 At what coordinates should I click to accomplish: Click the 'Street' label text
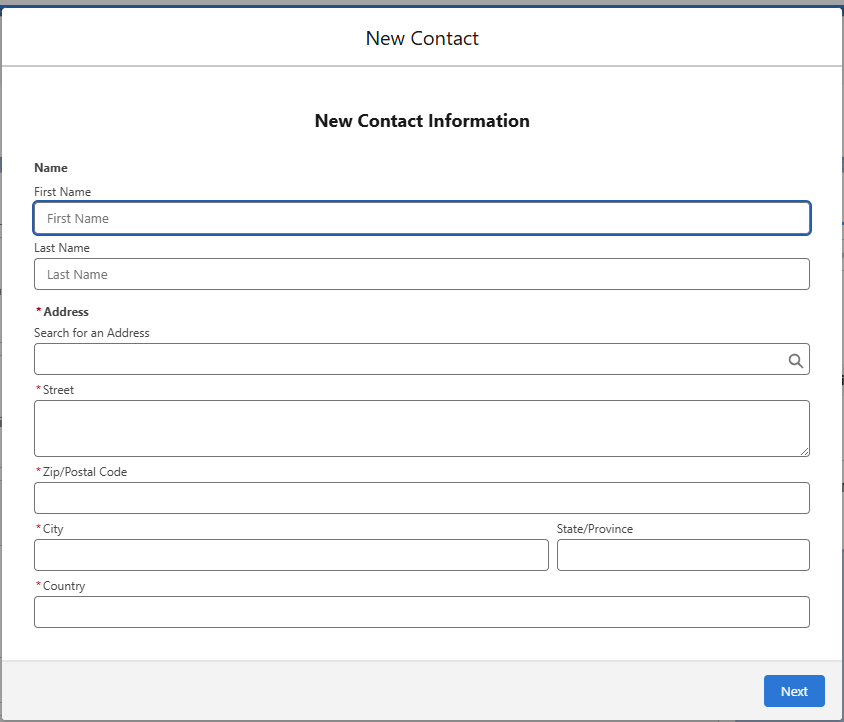tap(58, 390)
